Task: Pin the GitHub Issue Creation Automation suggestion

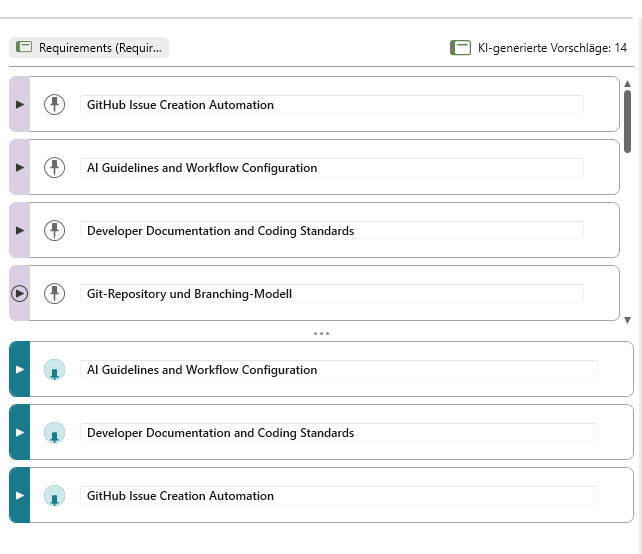Action: pyautogui.click(x=54, y=104)
